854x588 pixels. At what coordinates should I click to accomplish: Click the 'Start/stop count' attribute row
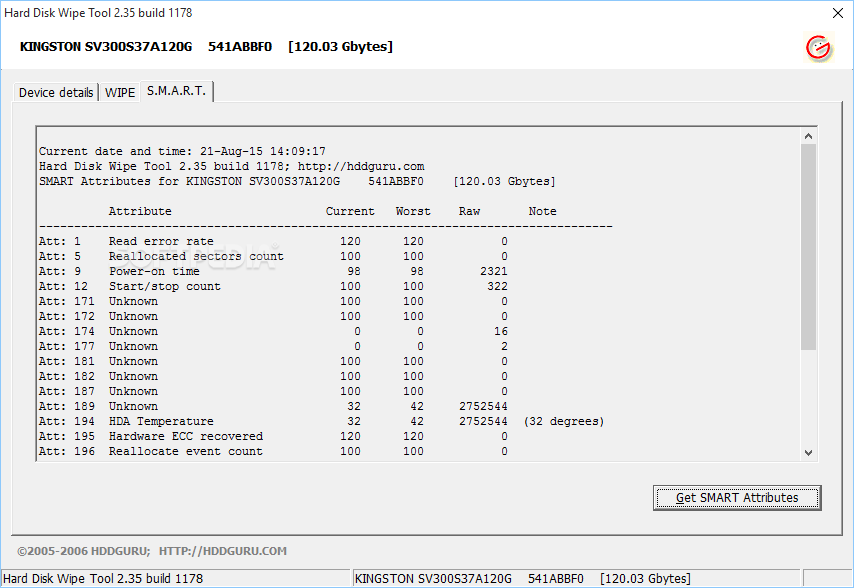(x=273, y=286)
